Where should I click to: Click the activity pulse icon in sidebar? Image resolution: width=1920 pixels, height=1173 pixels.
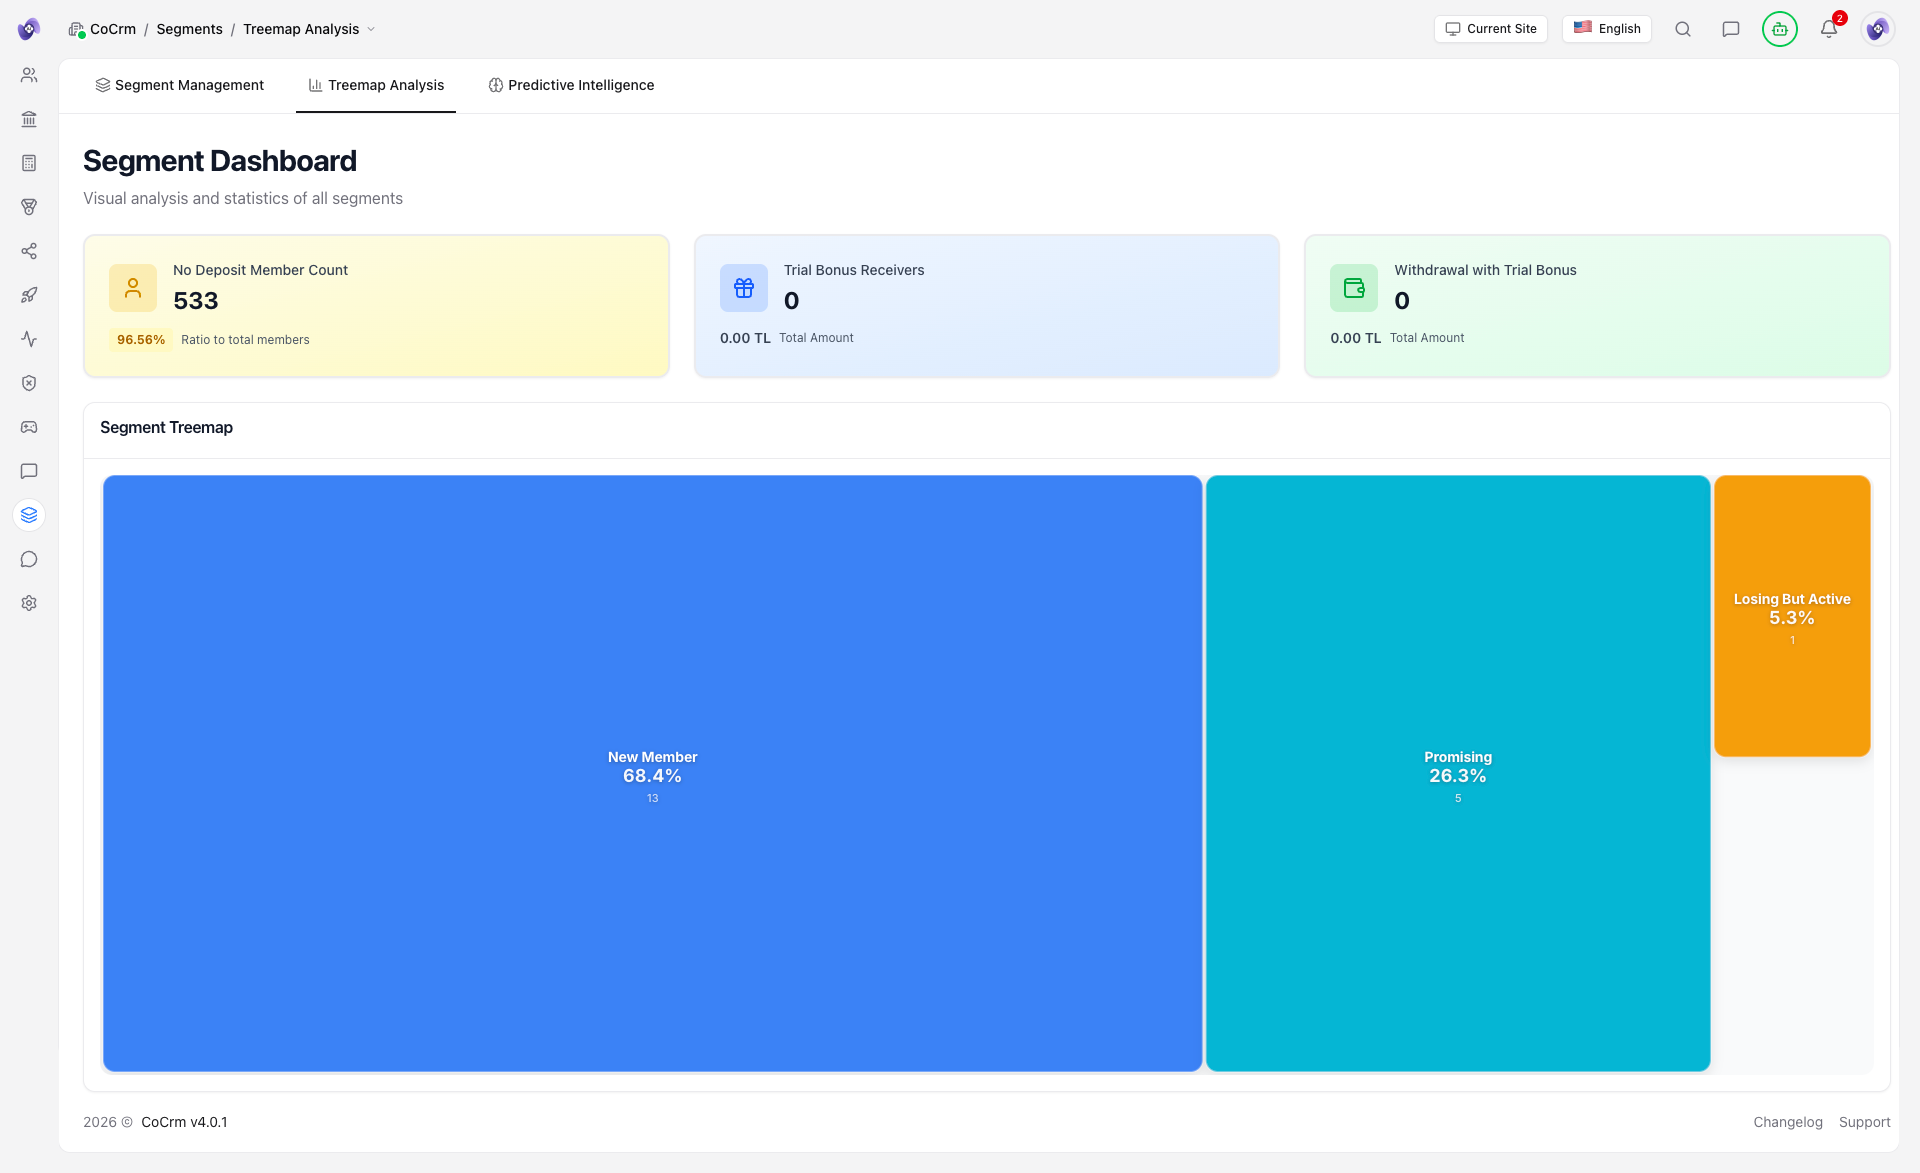(29, 339)
